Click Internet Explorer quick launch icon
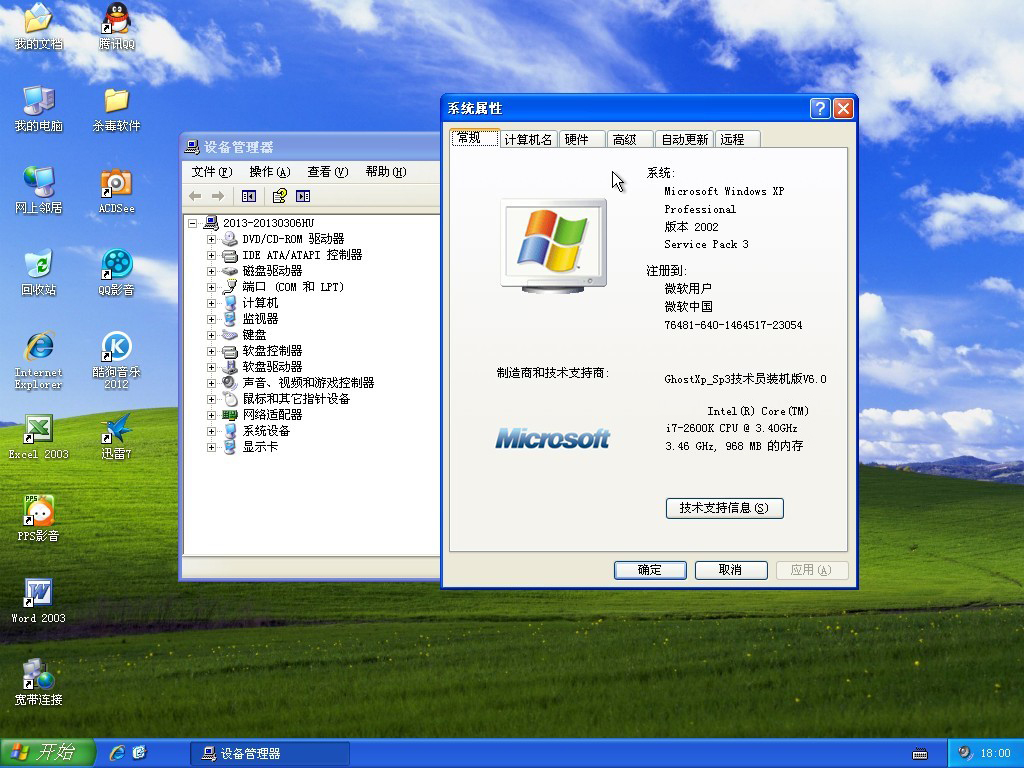 117,753
